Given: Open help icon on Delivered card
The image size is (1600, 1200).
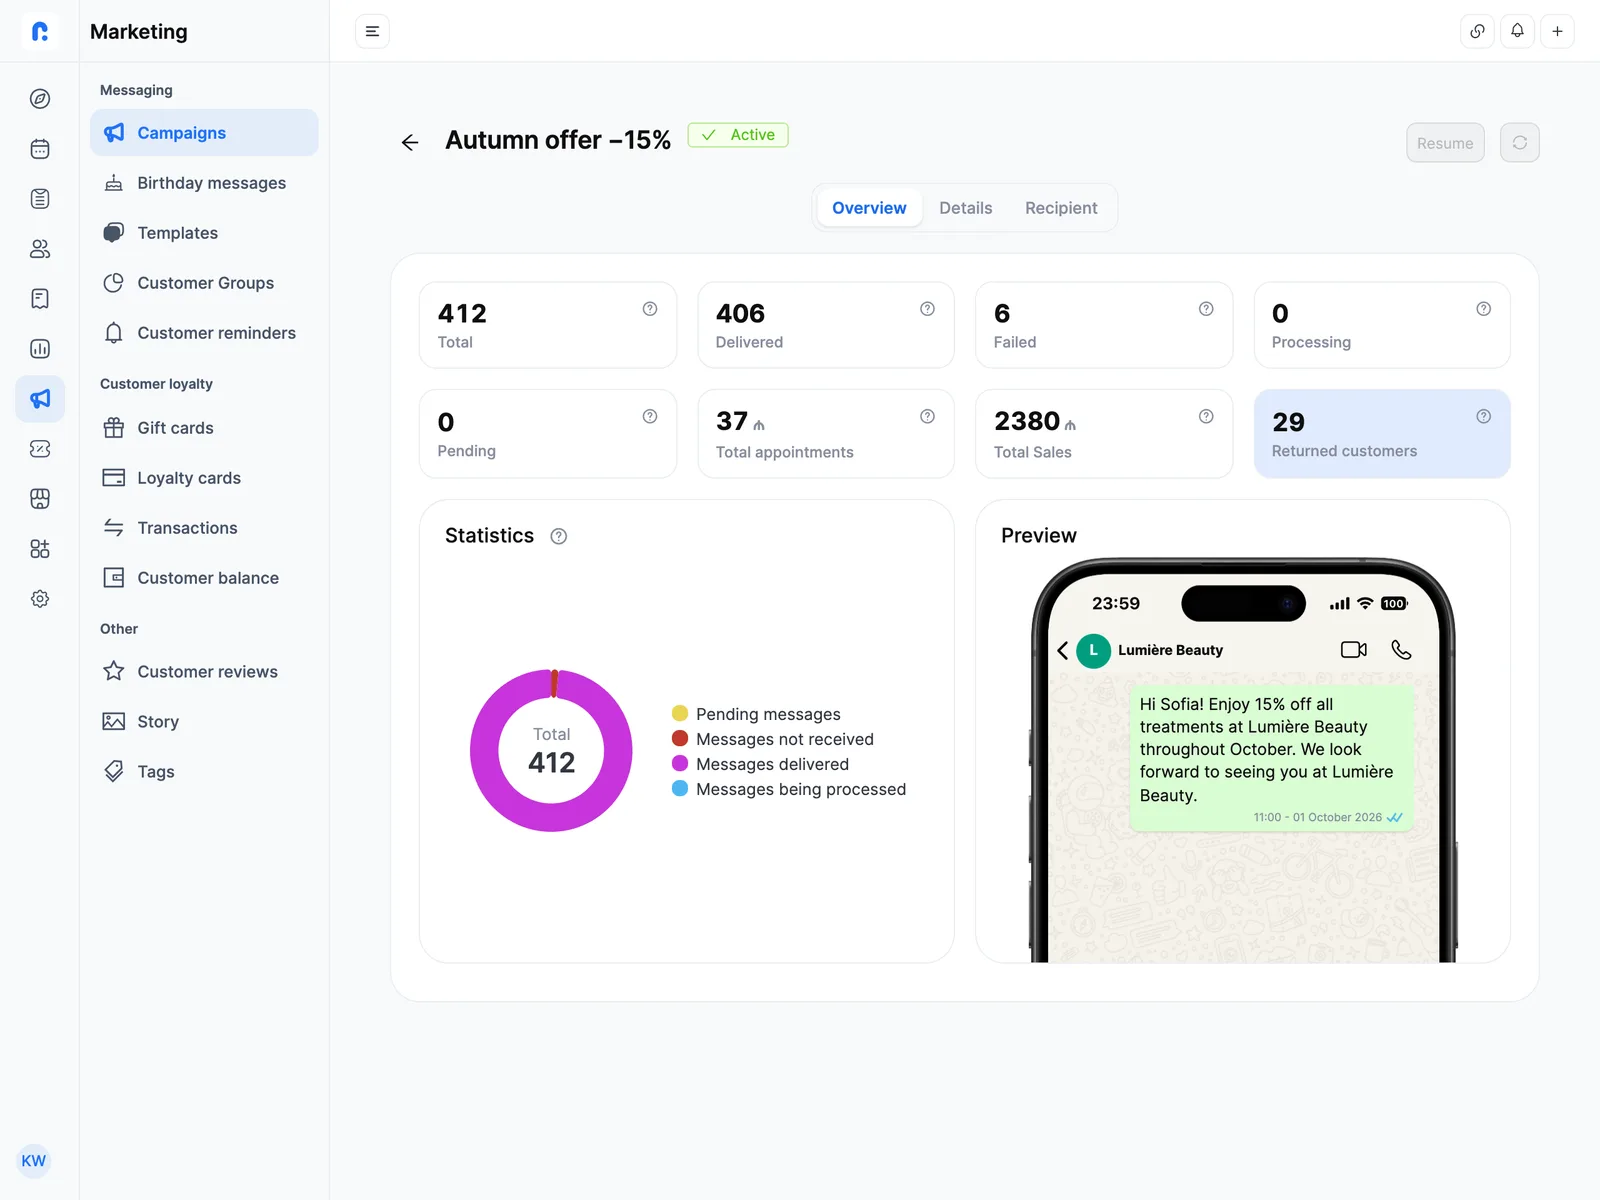Looking at the screenshot, I should tap(927, 309).
